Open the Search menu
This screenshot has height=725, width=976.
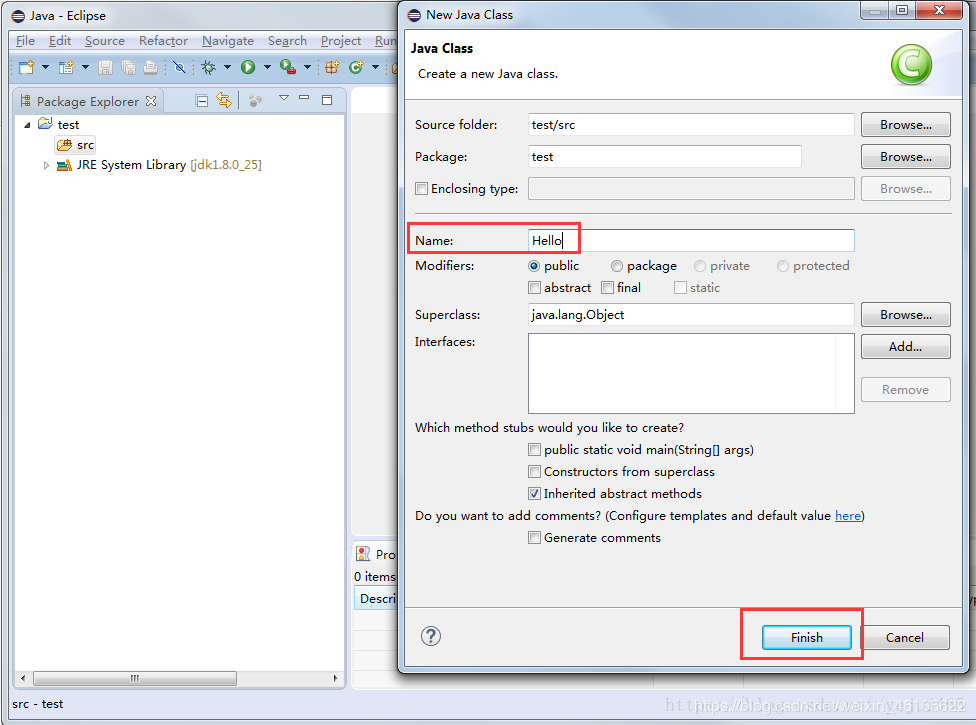click(x=287, y=40)
